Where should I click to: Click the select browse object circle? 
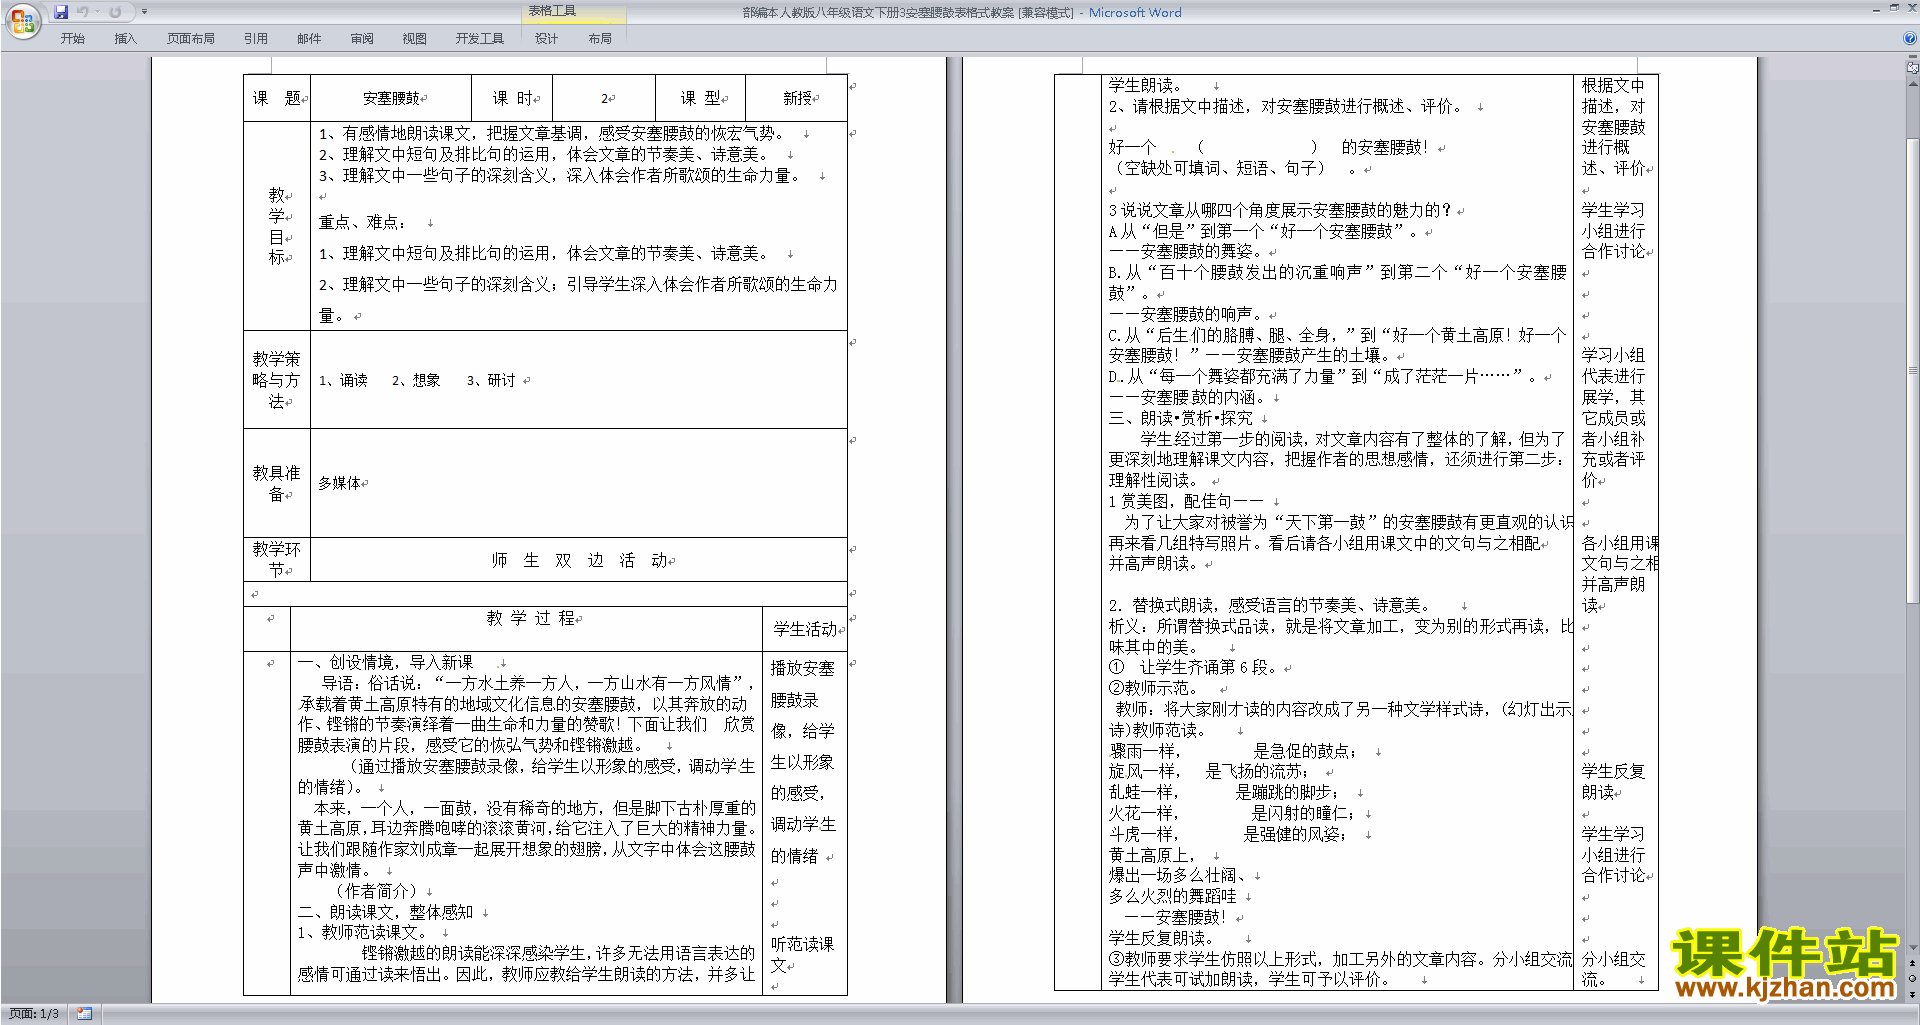[1913, 979]
